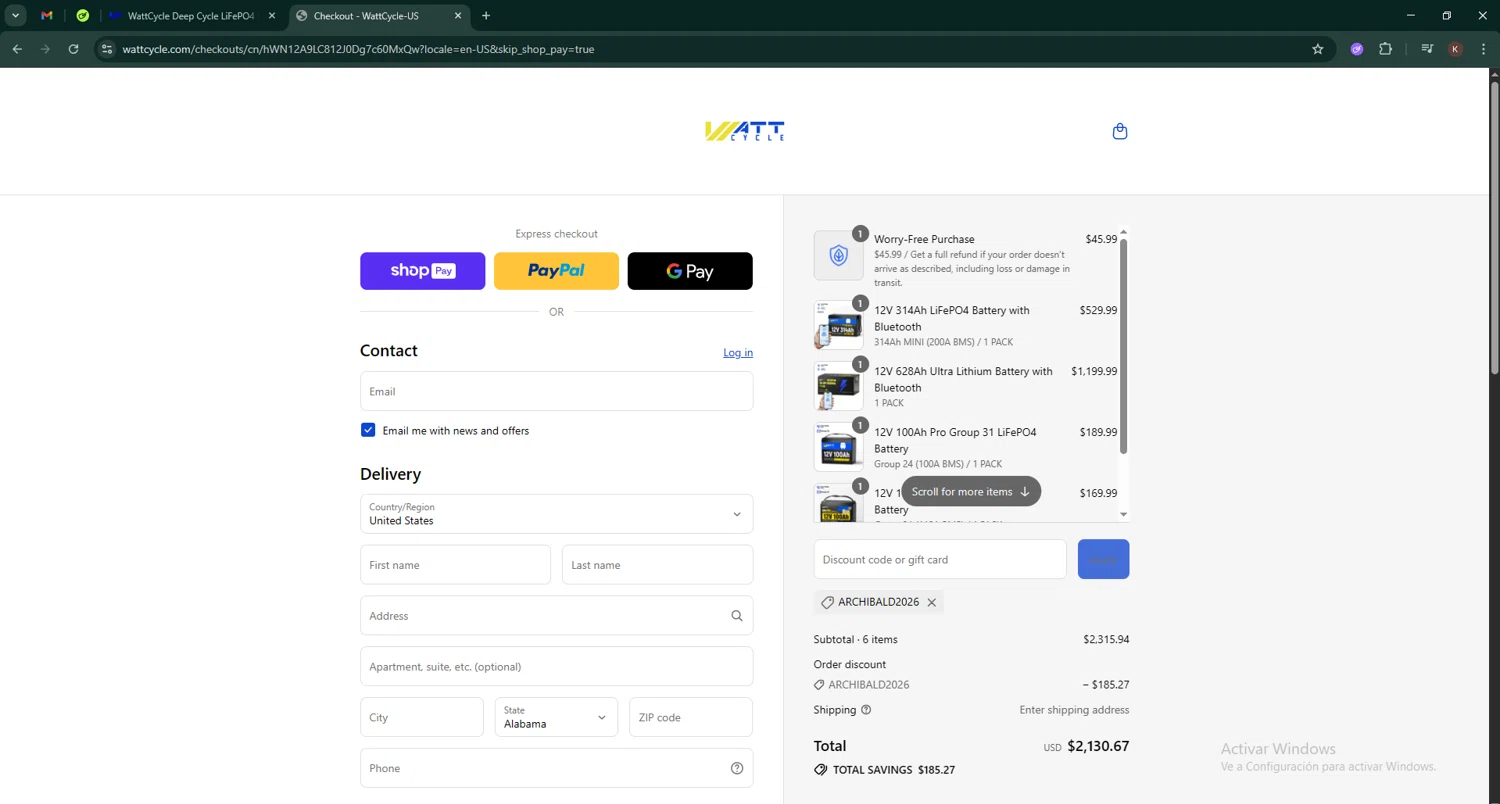
Task: Open the State dropdown showing Alabama
Action: tap(556, 717)
